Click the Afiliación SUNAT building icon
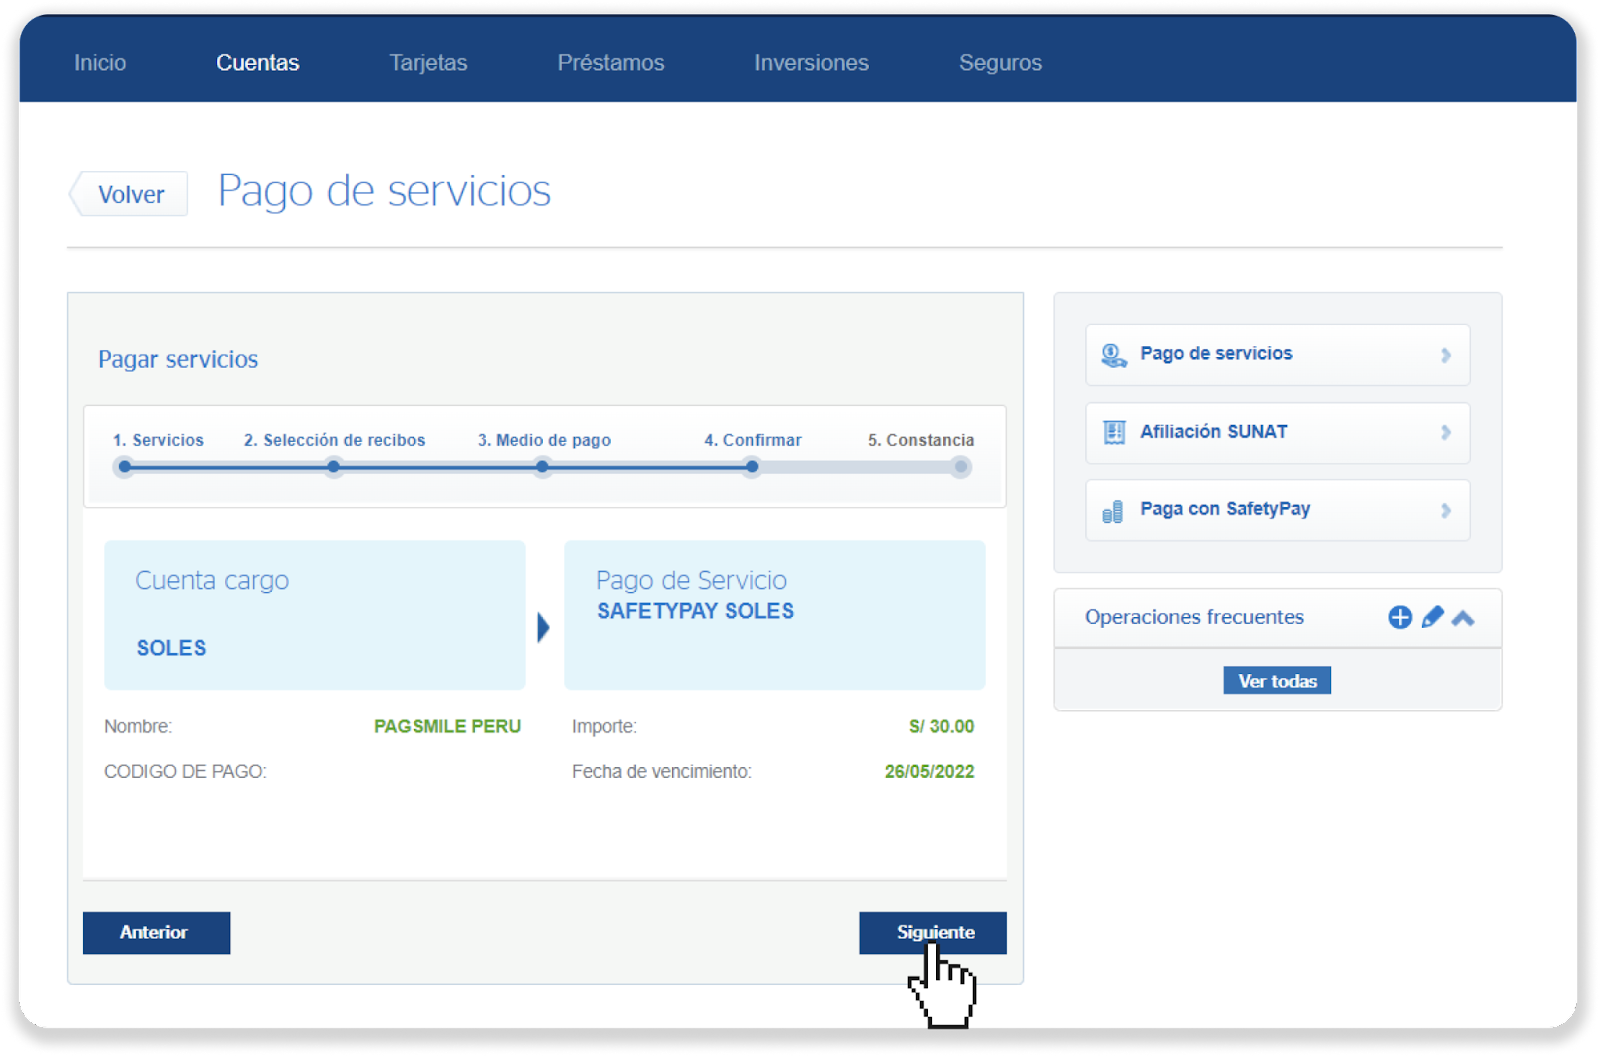 (x=1113, y=432)
